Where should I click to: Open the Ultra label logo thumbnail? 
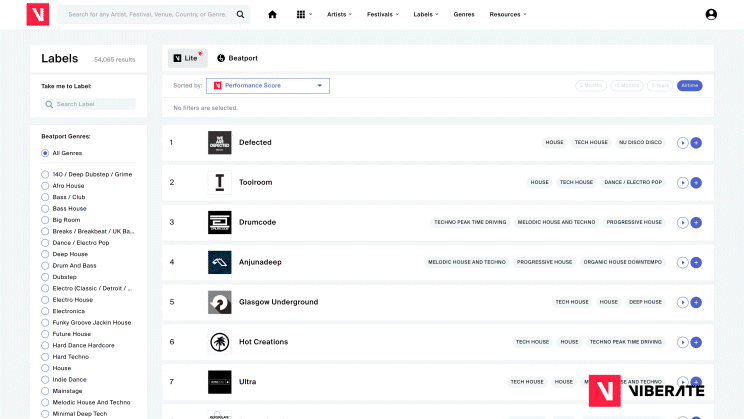click(x=220, y=382)
